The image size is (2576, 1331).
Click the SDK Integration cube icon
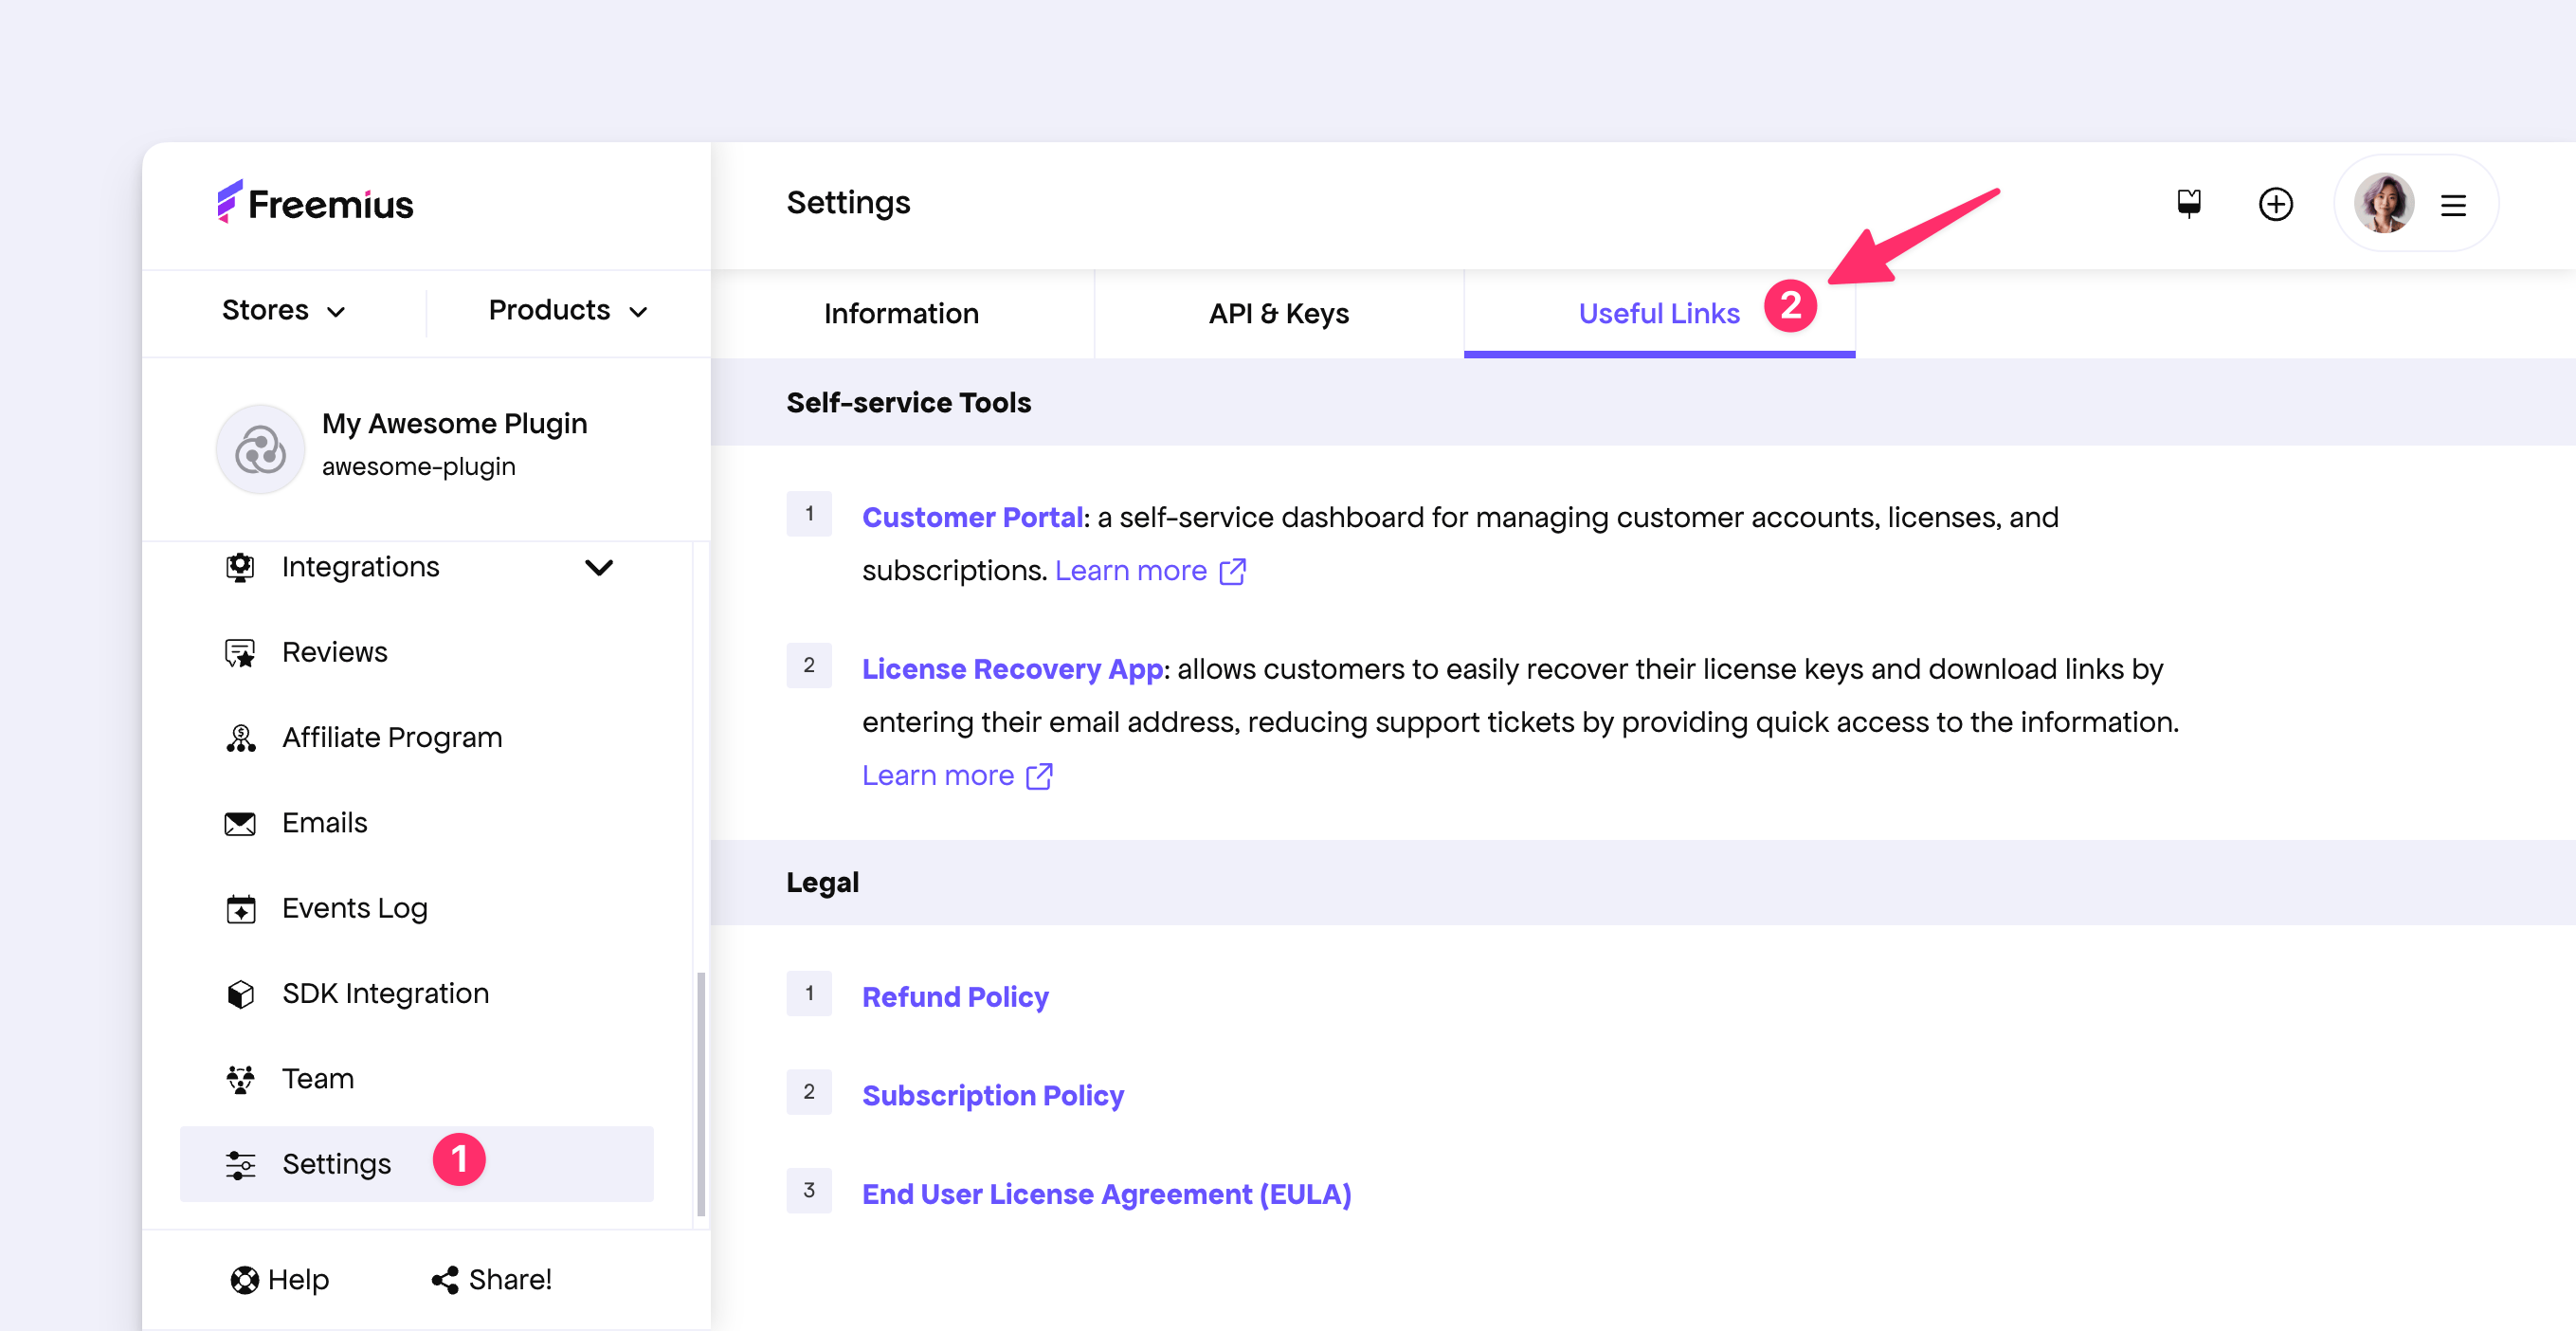coord(240,994)
